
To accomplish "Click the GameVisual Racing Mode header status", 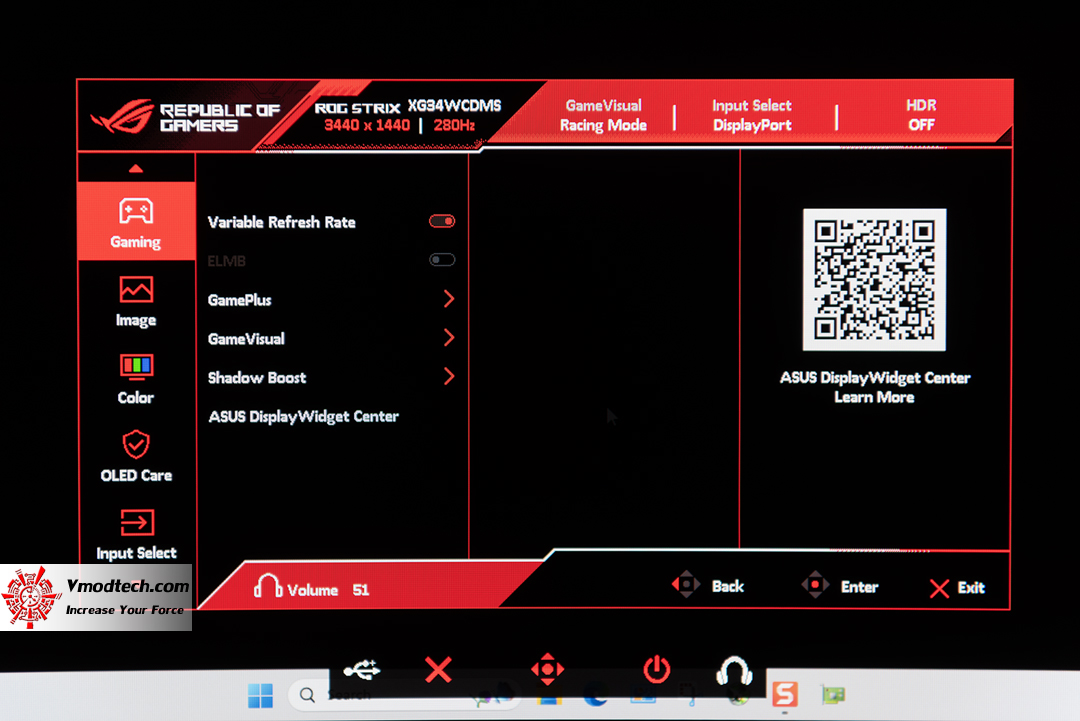I will [603, 115].
